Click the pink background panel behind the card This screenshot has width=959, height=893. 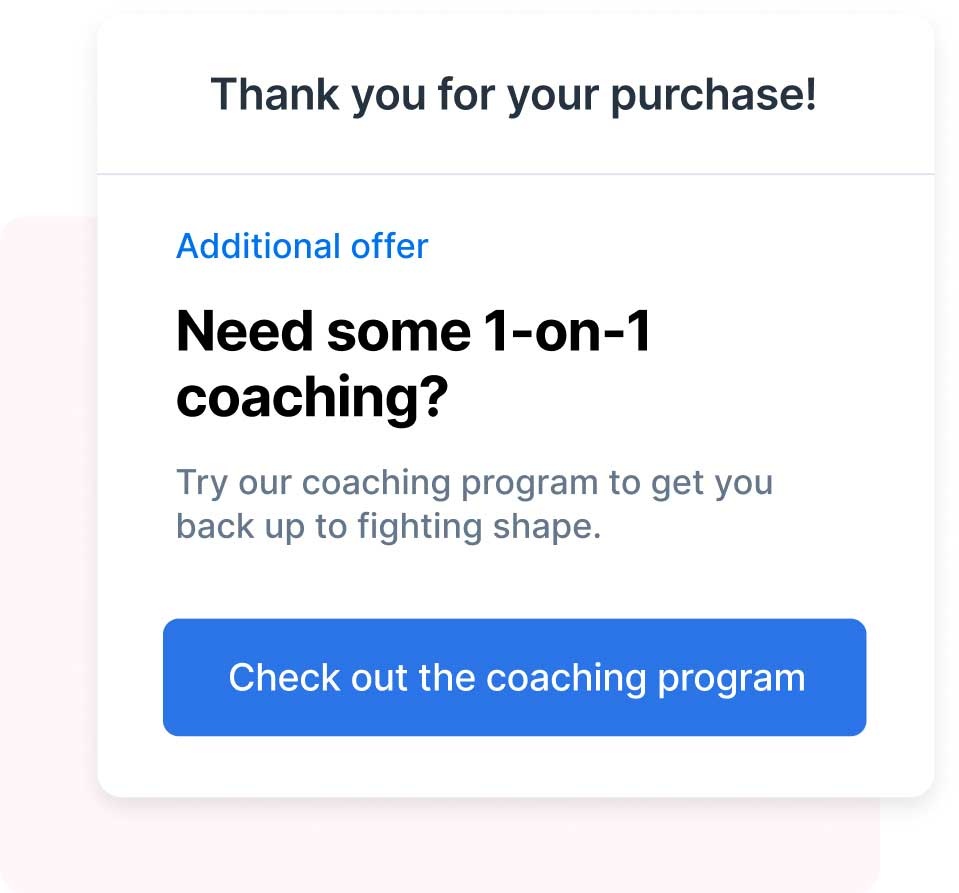(x=48, y=550)
